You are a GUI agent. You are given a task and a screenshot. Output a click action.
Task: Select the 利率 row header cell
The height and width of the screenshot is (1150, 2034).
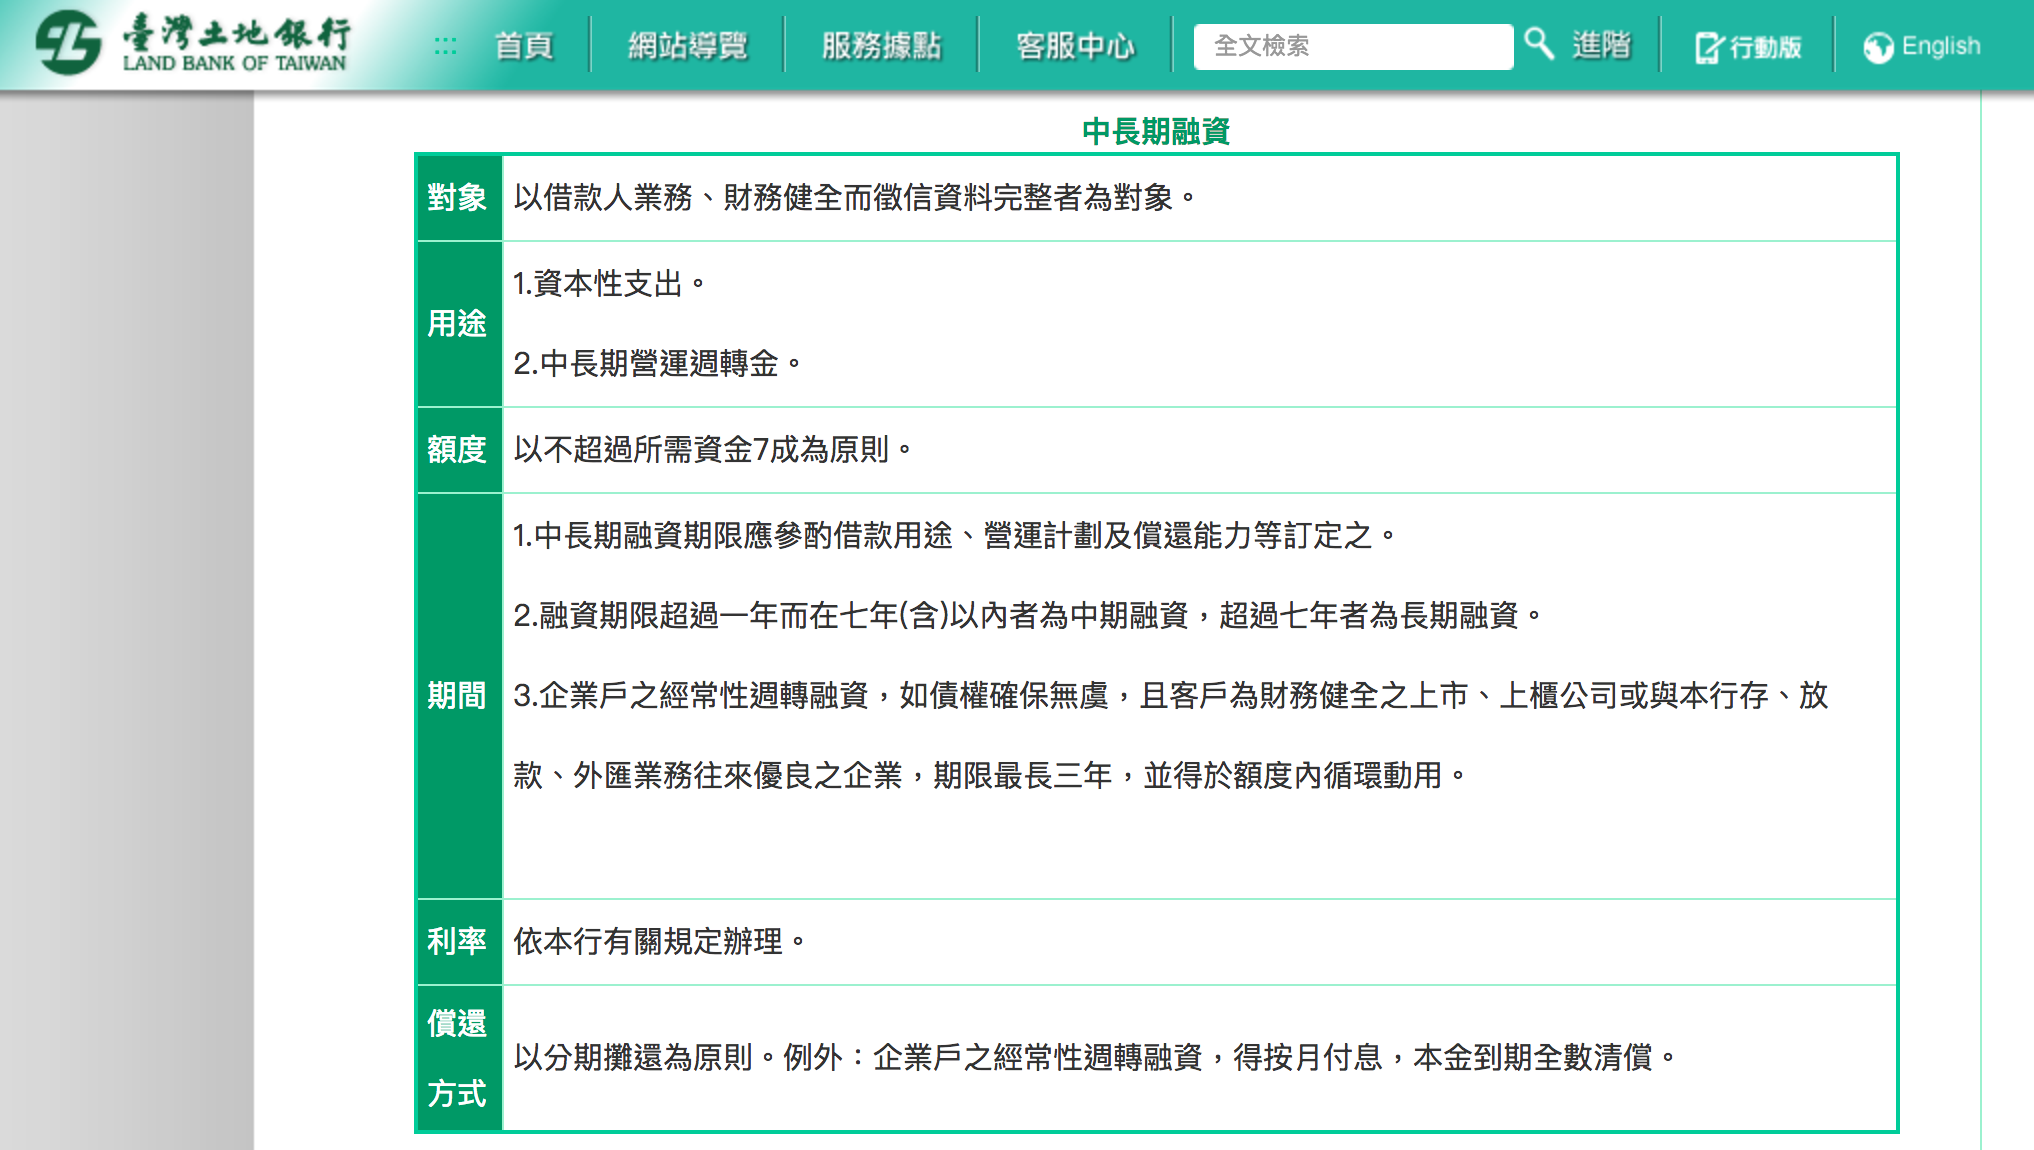(x=458, y=941)
